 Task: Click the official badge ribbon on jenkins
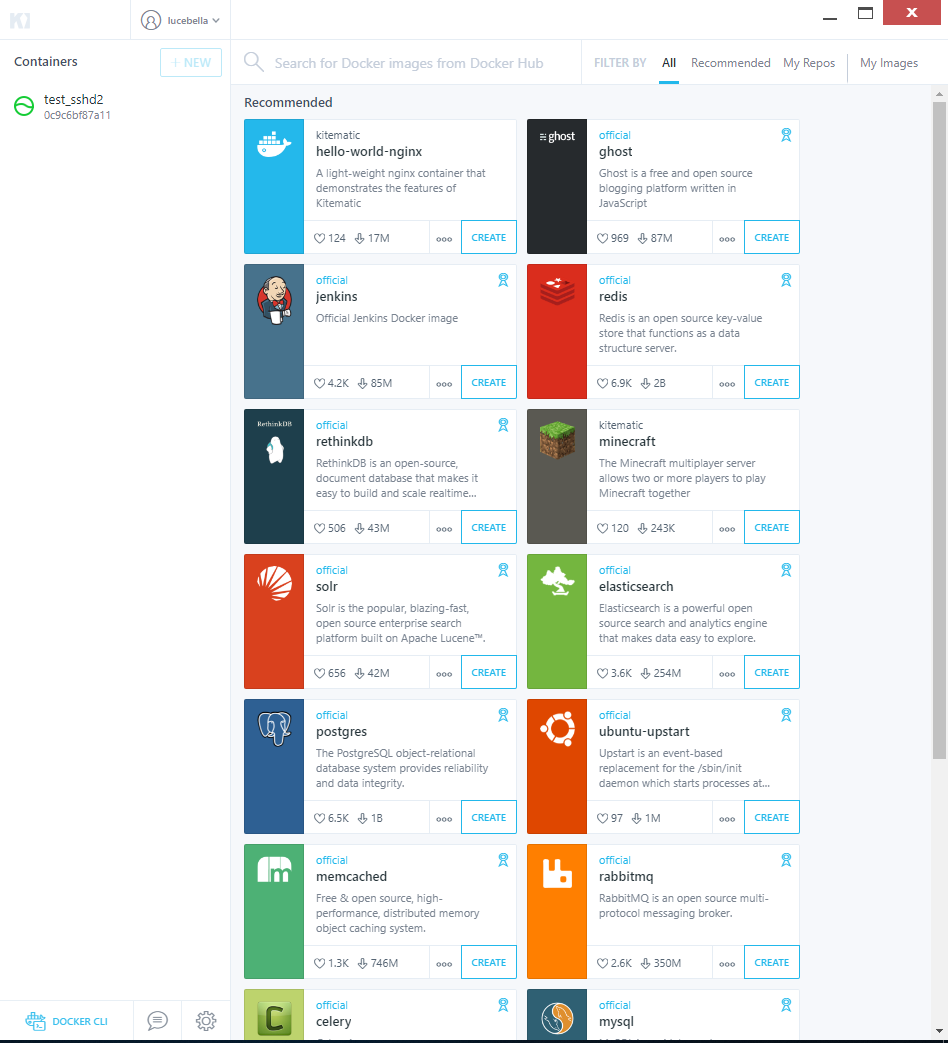(x=503, y=280)
